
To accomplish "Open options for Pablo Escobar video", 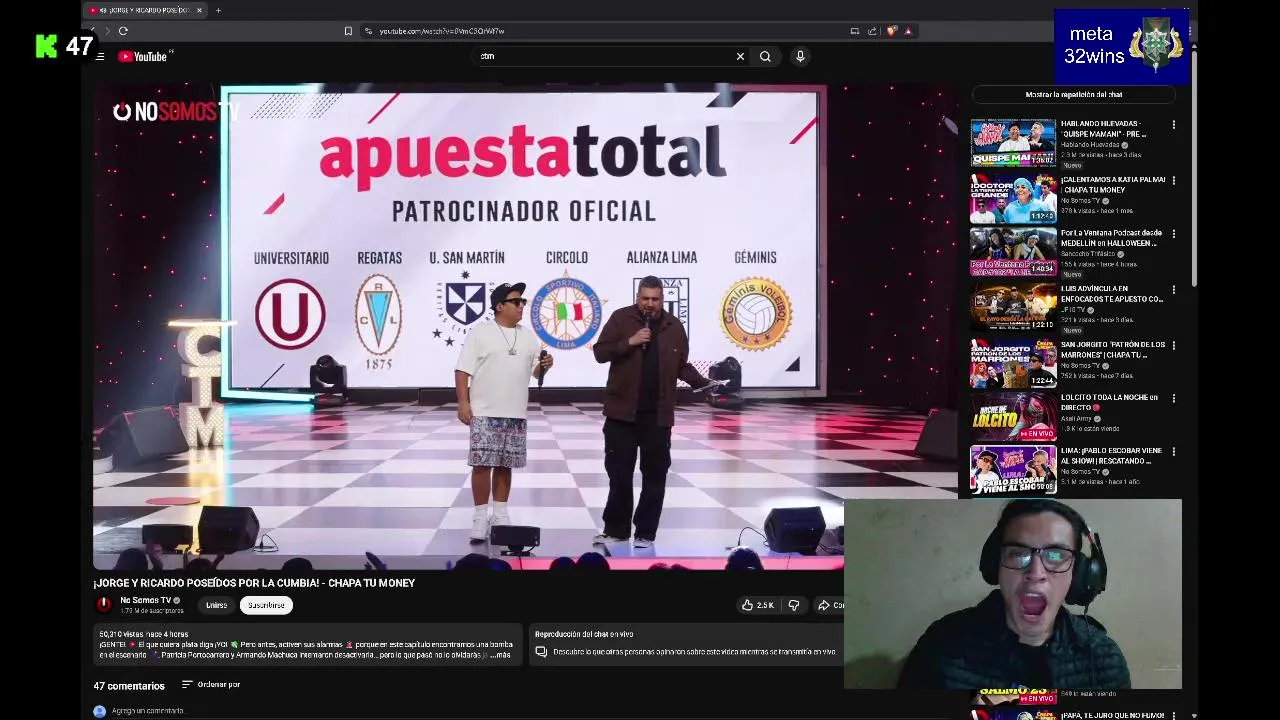I will click(1174, 452).
